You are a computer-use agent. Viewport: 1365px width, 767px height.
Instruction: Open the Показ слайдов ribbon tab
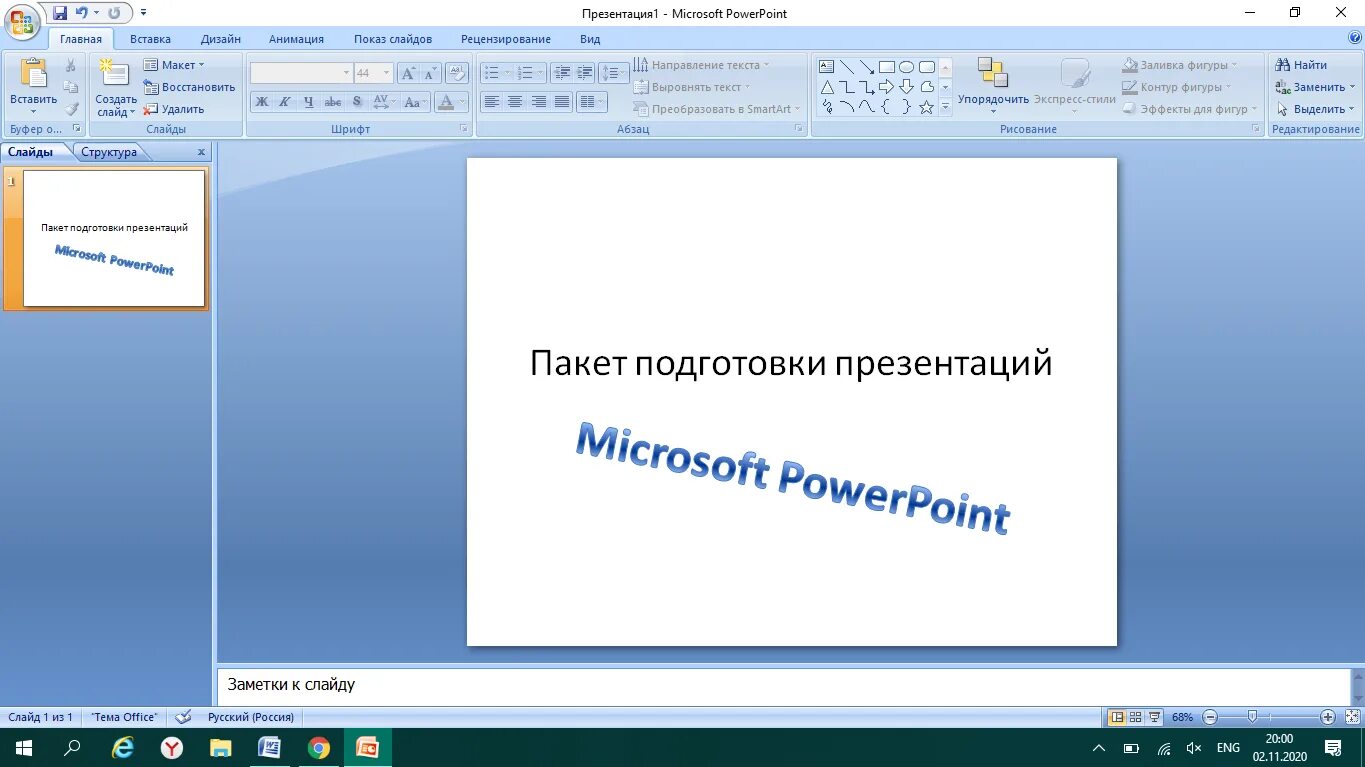pos(393,39)
